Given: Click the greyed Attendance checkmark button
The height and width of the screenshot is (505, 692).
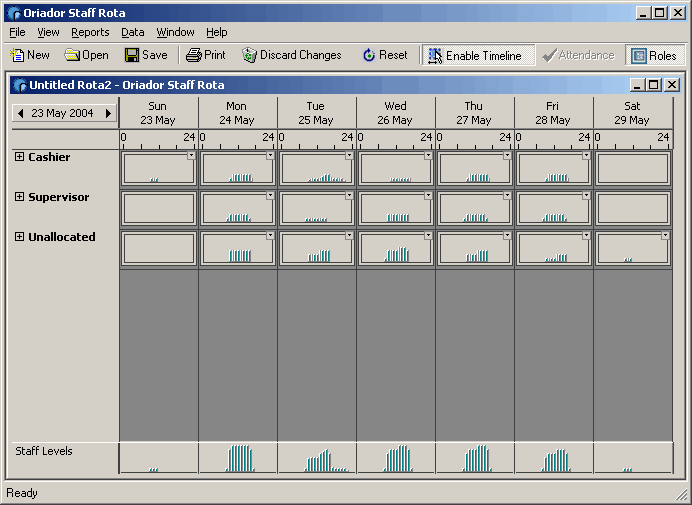Looking at the screenshot, I should click(x=578, y=55).
